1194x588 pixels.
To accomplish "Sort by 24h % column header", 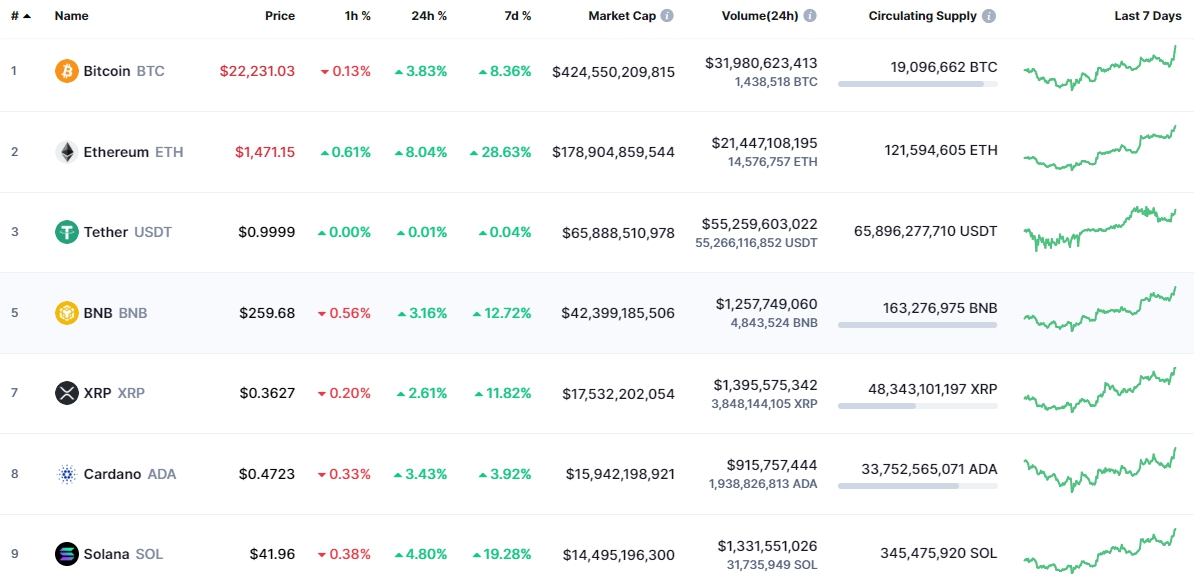I will pyautogui.click(x=429, y=16).
